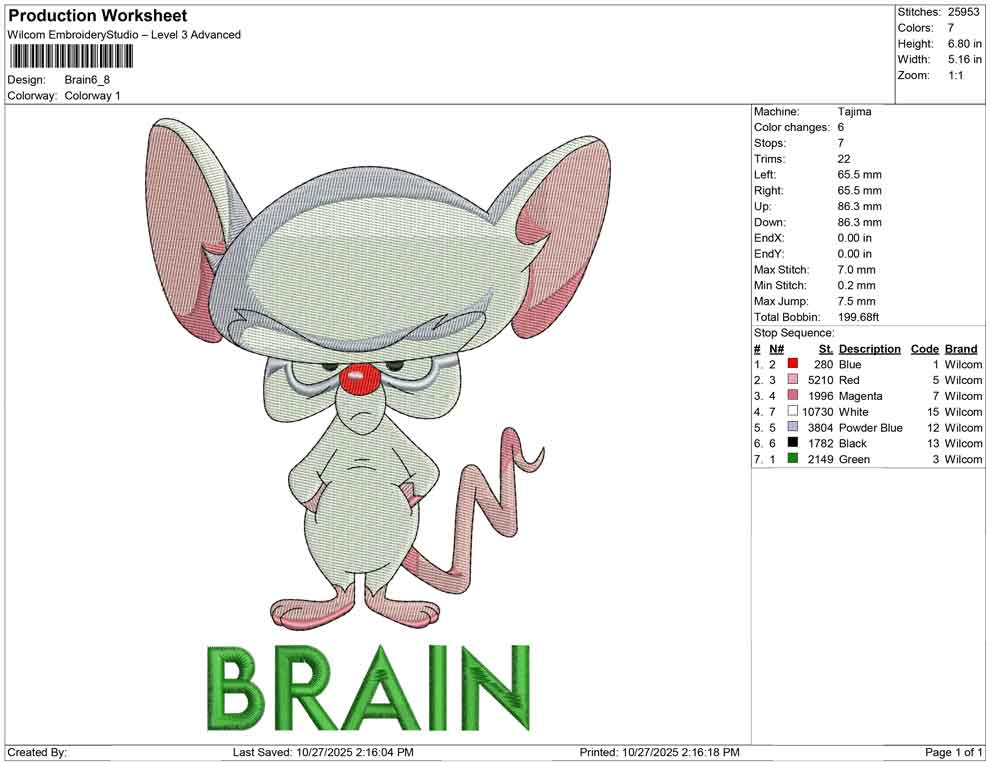The image size is (990, 762).
Task: Click the Code column header
Action: point(924,348)
